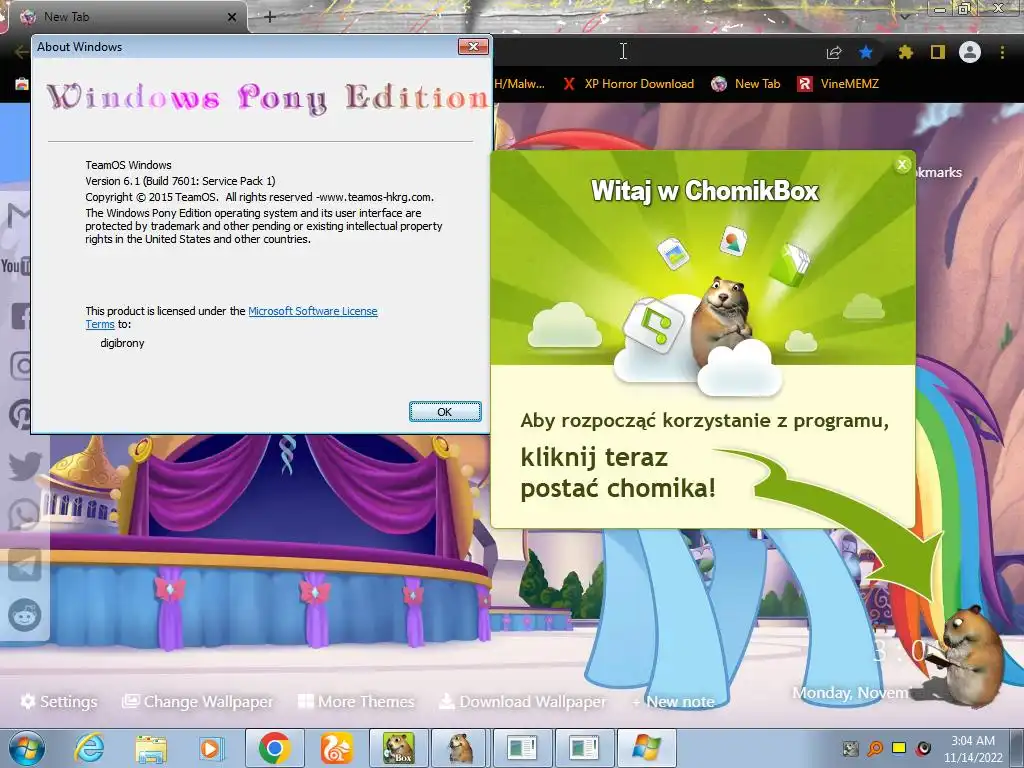1024x768 pixels.
Task: Open the Chrome profile avatar
Action: (970, 52)
